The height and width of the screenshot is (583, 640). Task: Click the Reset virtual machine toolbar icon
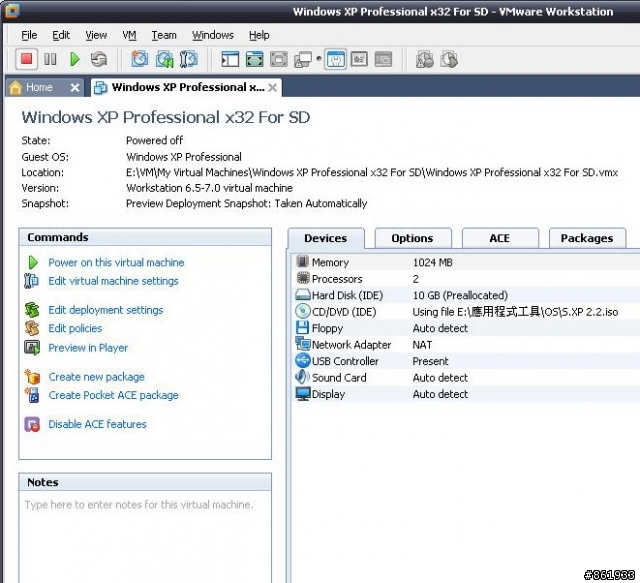pos(99,59)
